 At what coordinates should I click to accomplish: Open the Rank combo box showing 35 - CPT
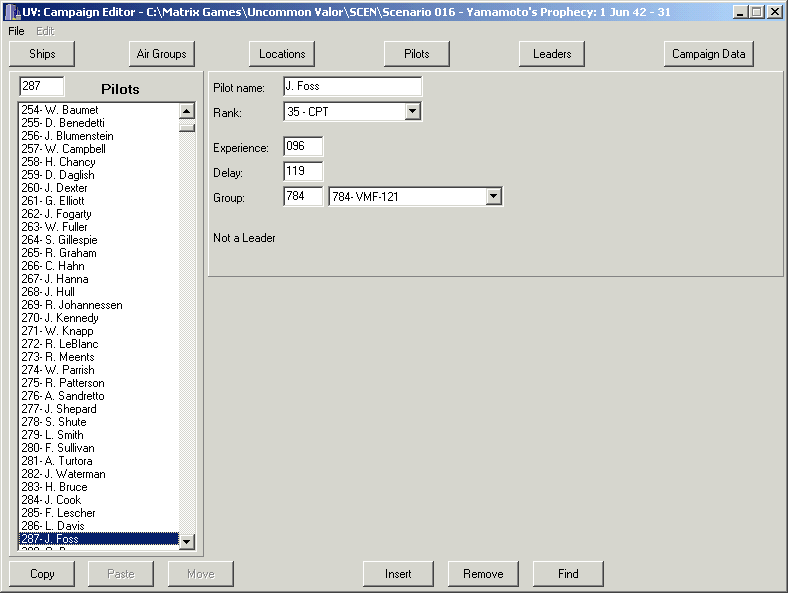coord(353,112)
